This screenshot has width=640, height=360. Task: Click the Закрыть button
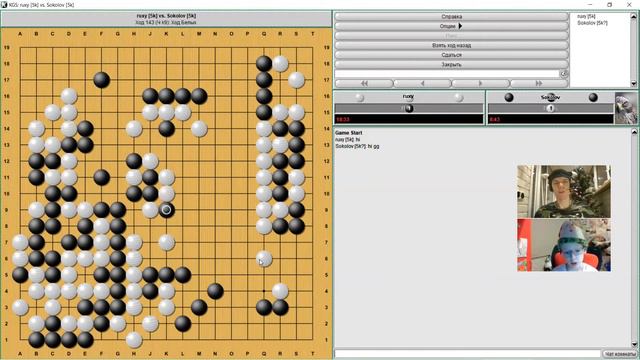click(451, 64)
